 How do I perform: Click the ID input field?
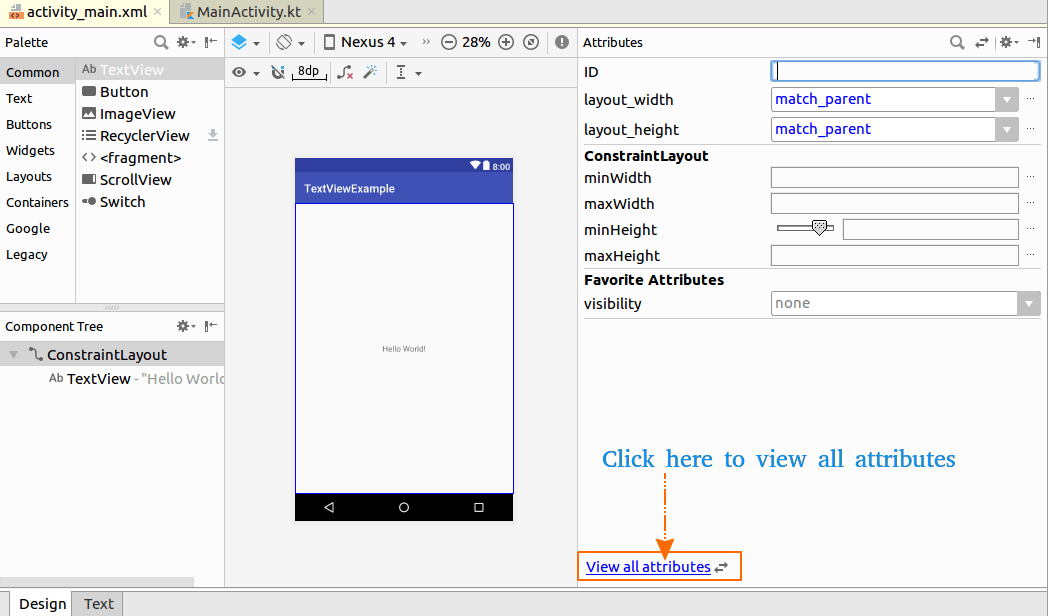[x=906, y=71]
